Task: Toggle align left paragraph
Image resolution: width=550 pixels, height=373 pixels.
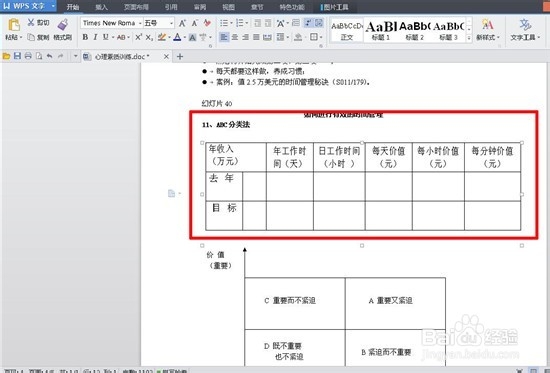Action: [x=224, y=37]
